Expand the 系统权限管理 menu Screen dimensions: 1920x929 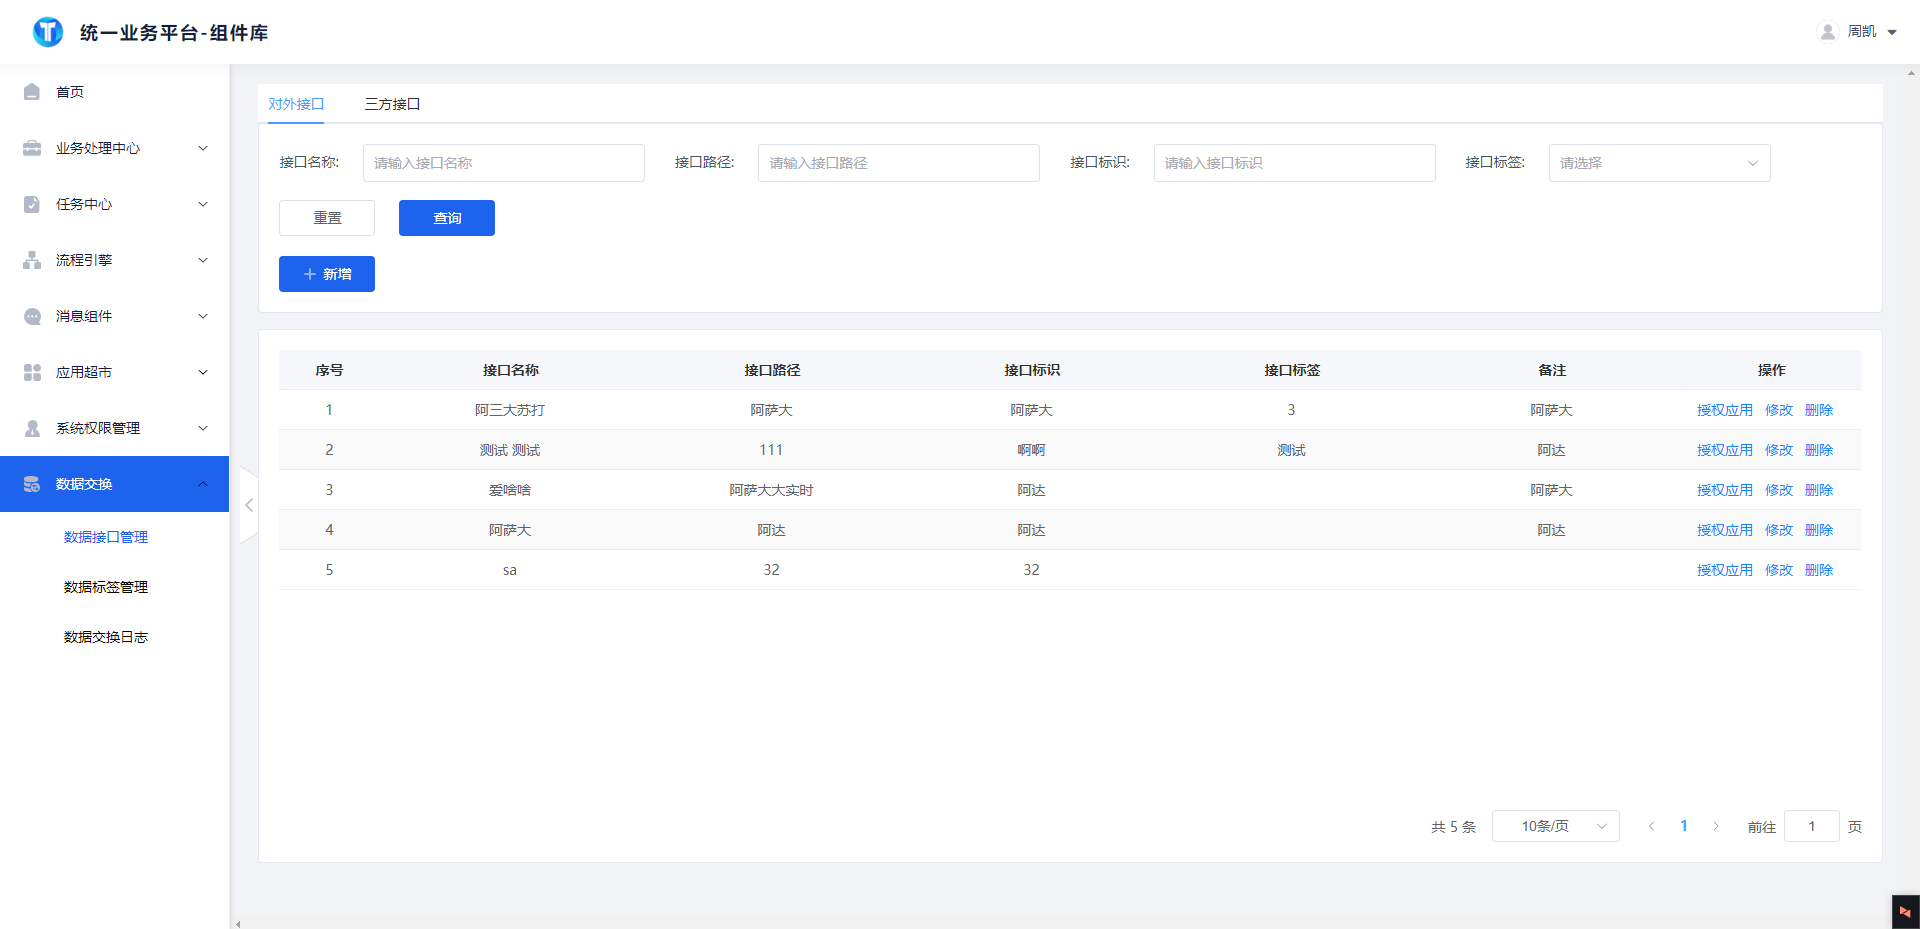tap(203, 428)
